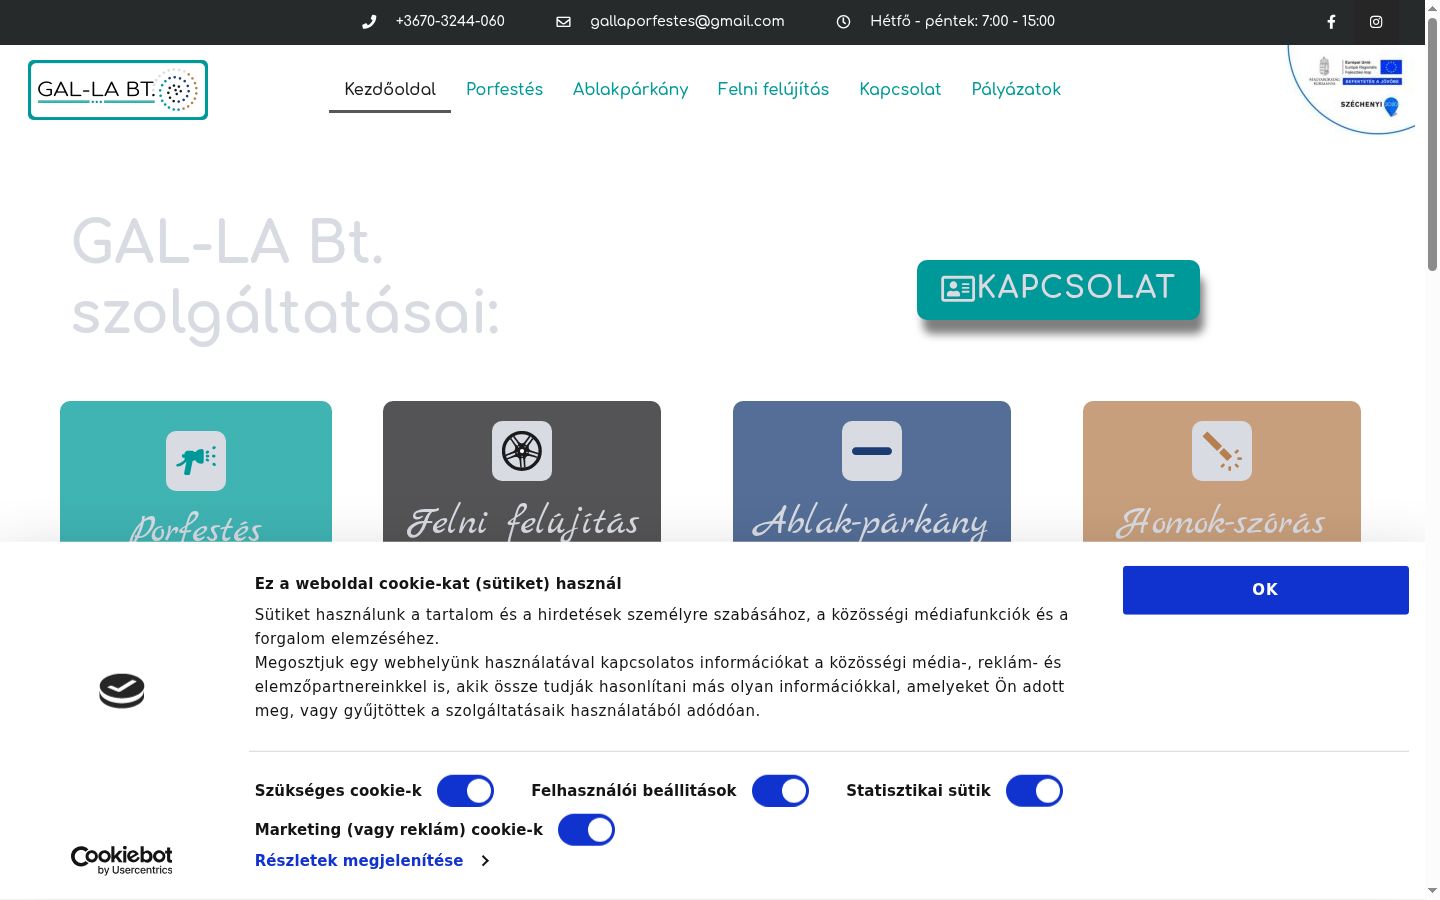Click scrollbar up arrow
Image resolution: width=1440 pixels, height=900 pixels.
pyautogui.click(x=1432, y=8)
